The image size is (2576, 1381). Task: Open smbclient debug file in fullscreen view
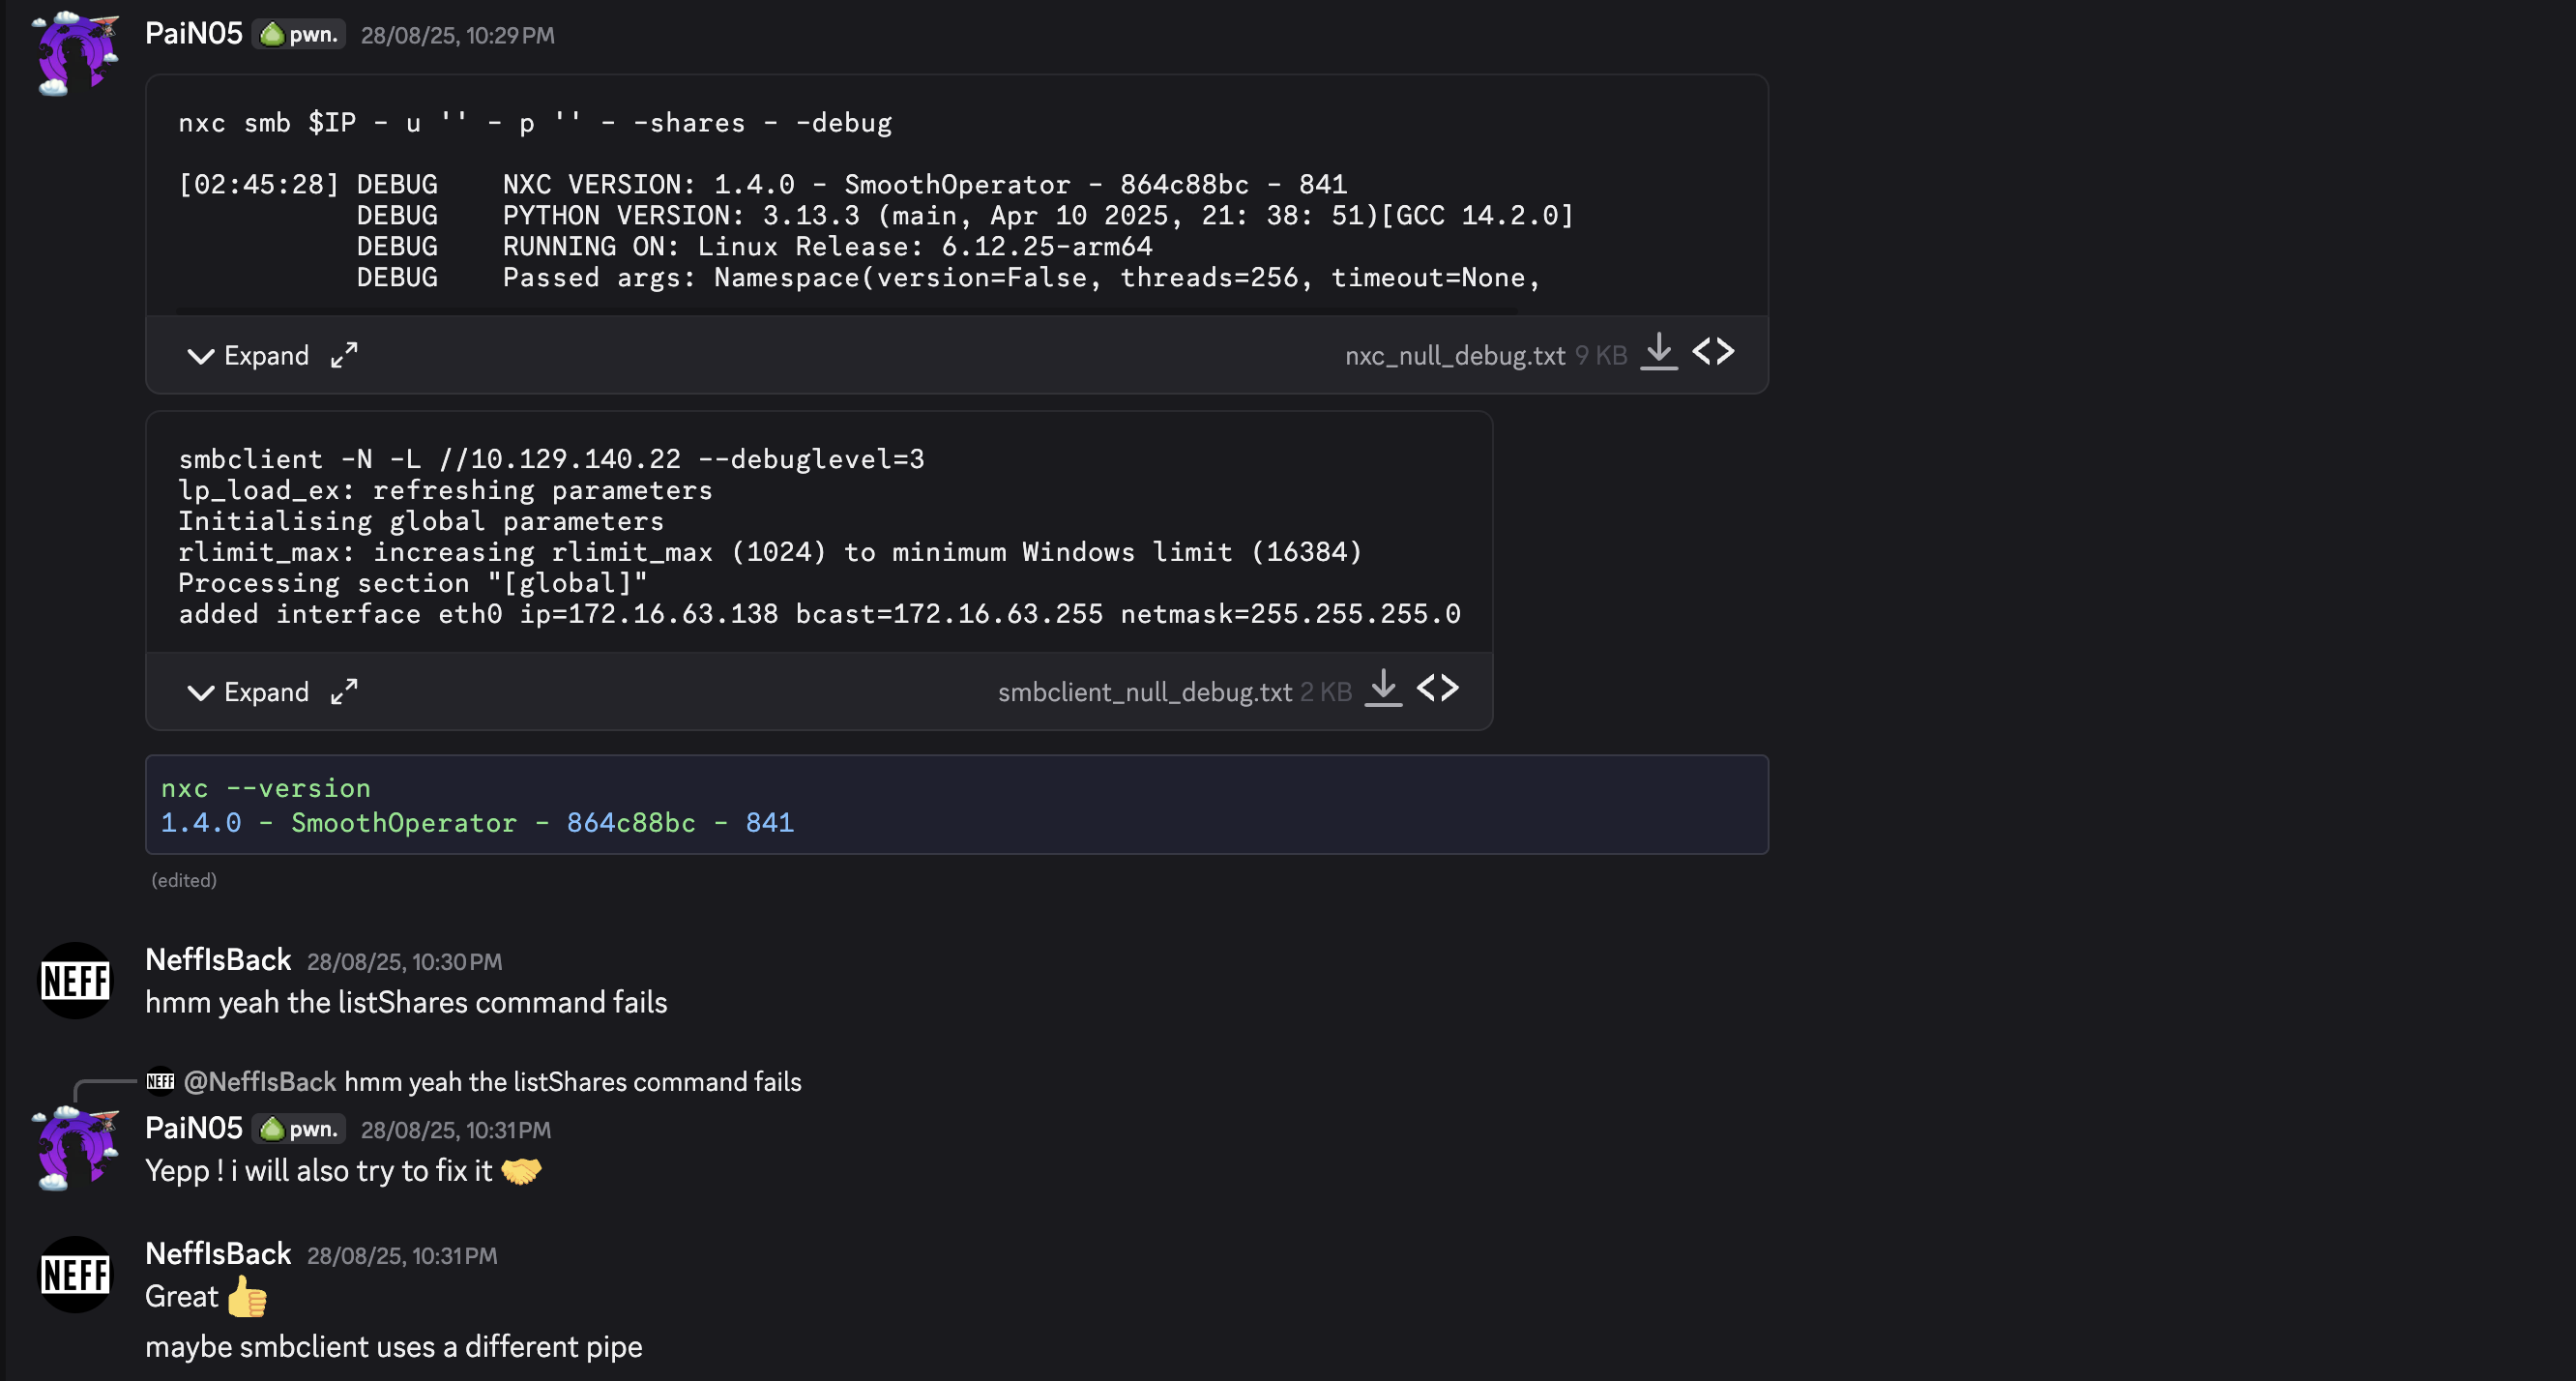point(344,691)
